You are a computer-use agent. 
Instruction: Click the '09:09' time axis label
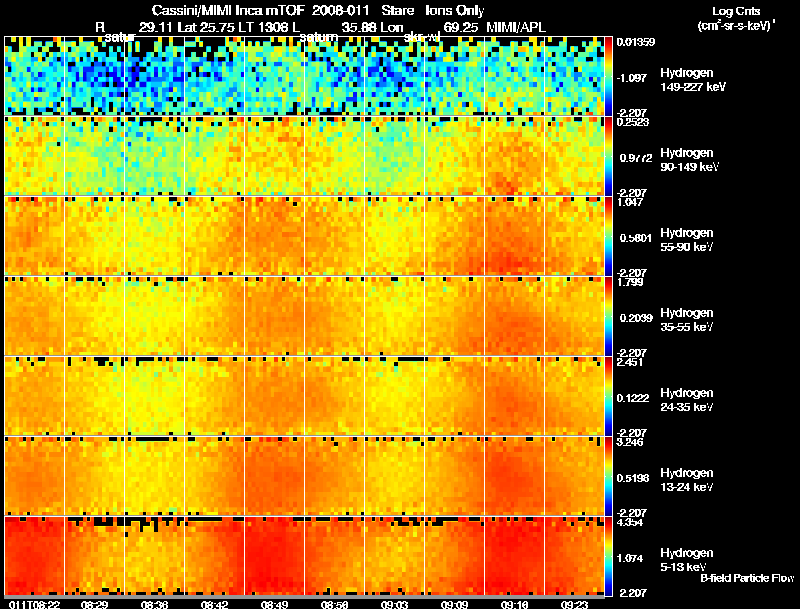pyautogui.click(x=454, y=604)
